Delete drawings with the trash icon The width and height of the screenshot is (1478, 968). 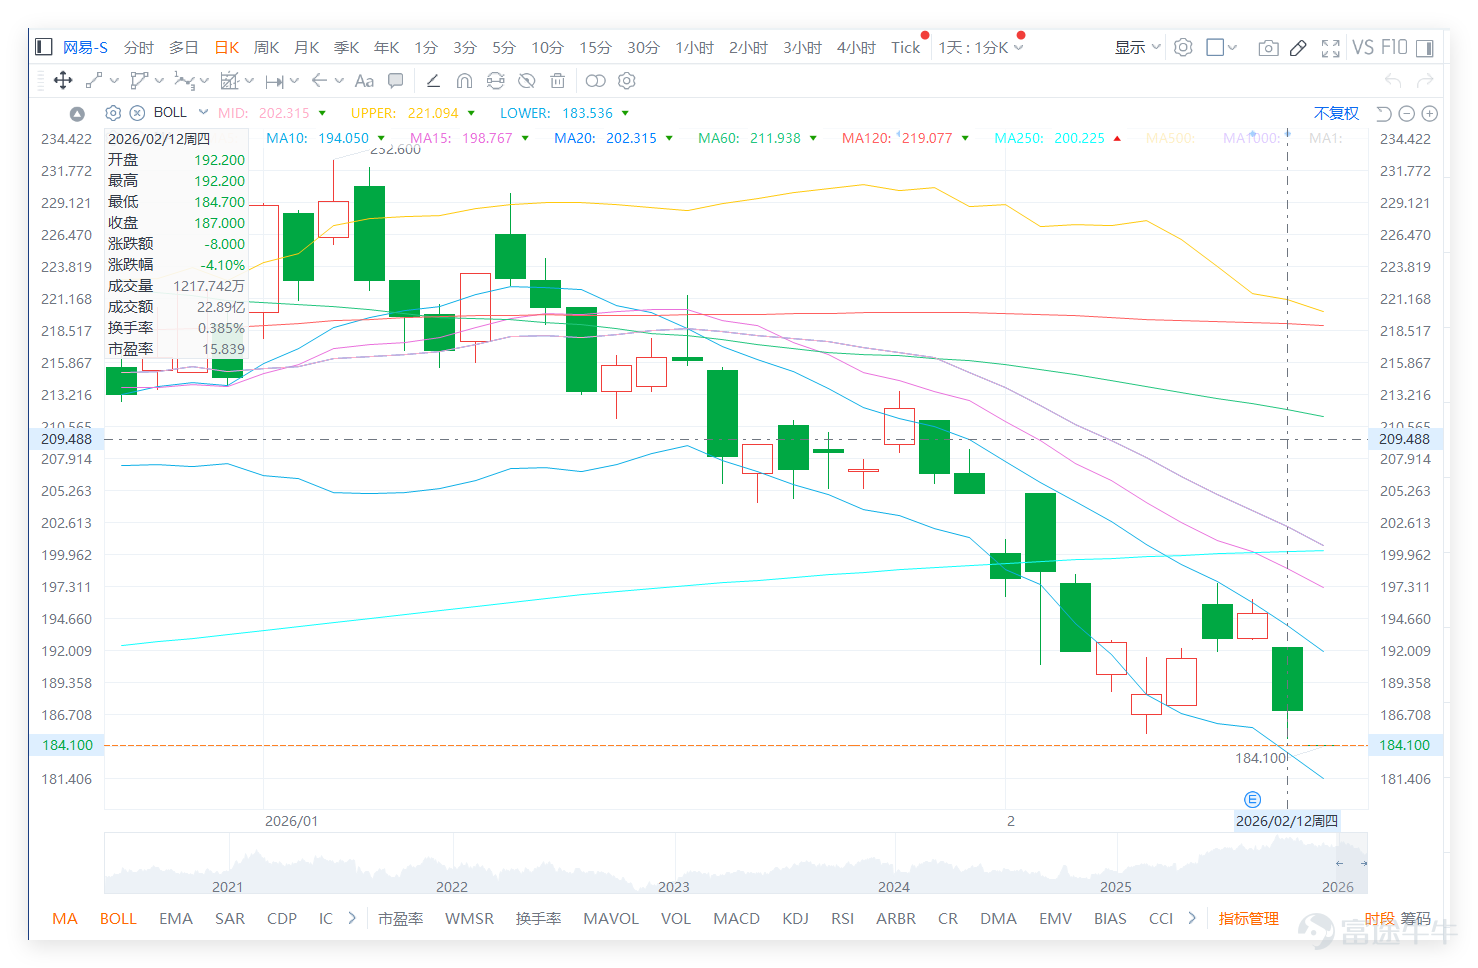tap(558, 81)
